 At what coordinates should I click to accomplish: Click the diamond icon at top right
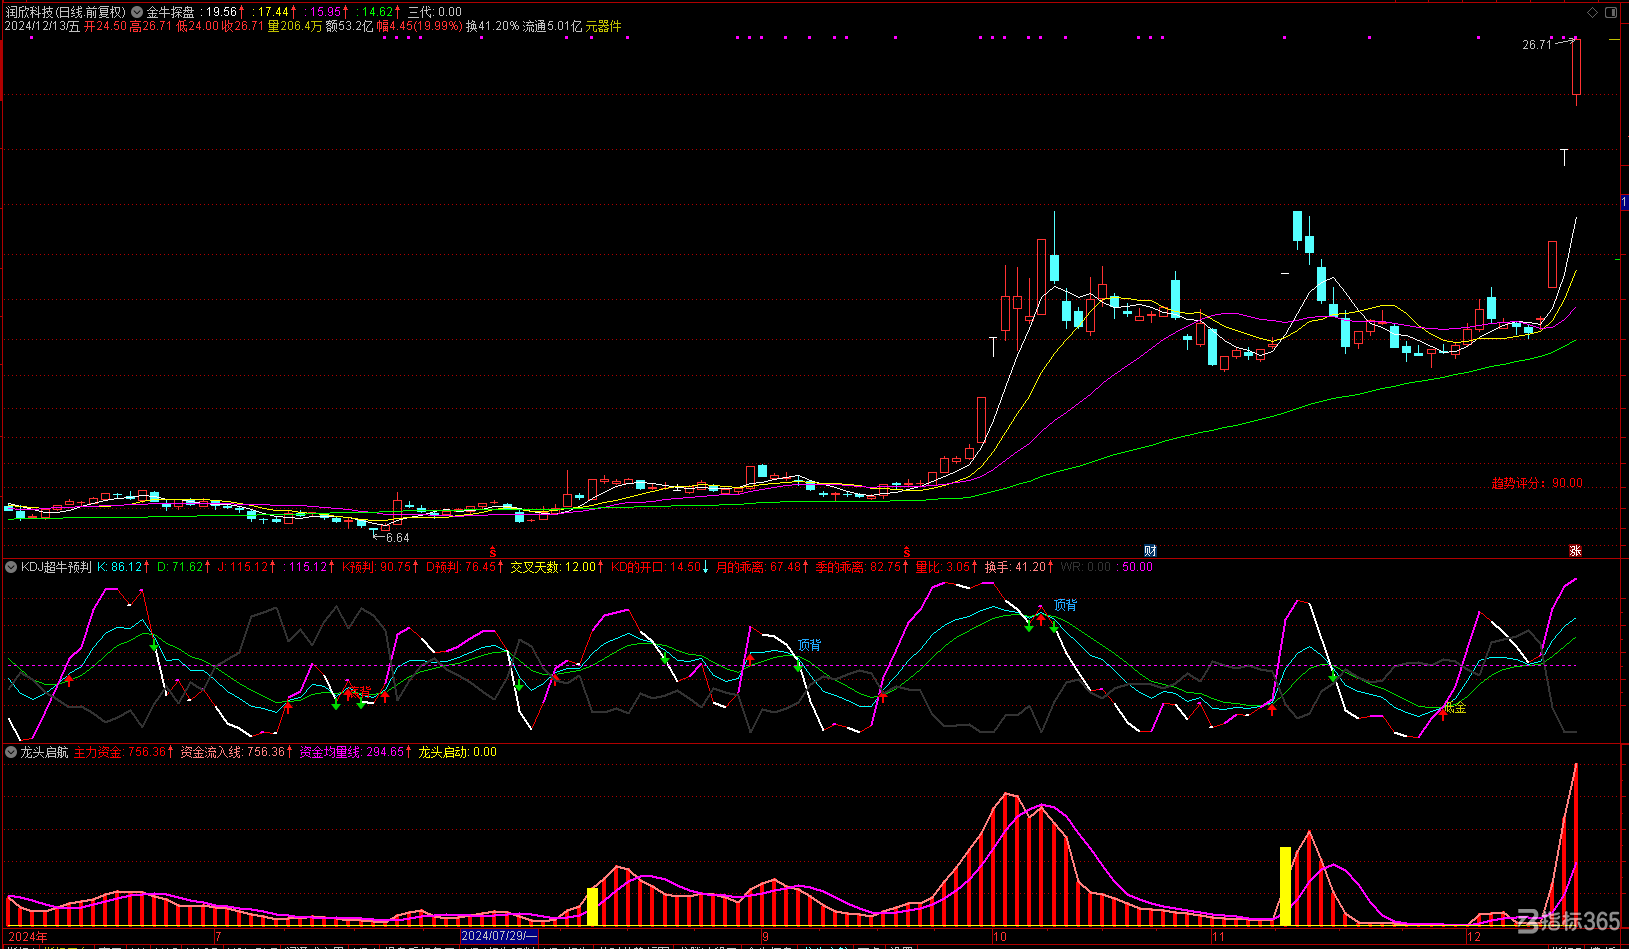pyautogui.click(x=1592, y=12)
